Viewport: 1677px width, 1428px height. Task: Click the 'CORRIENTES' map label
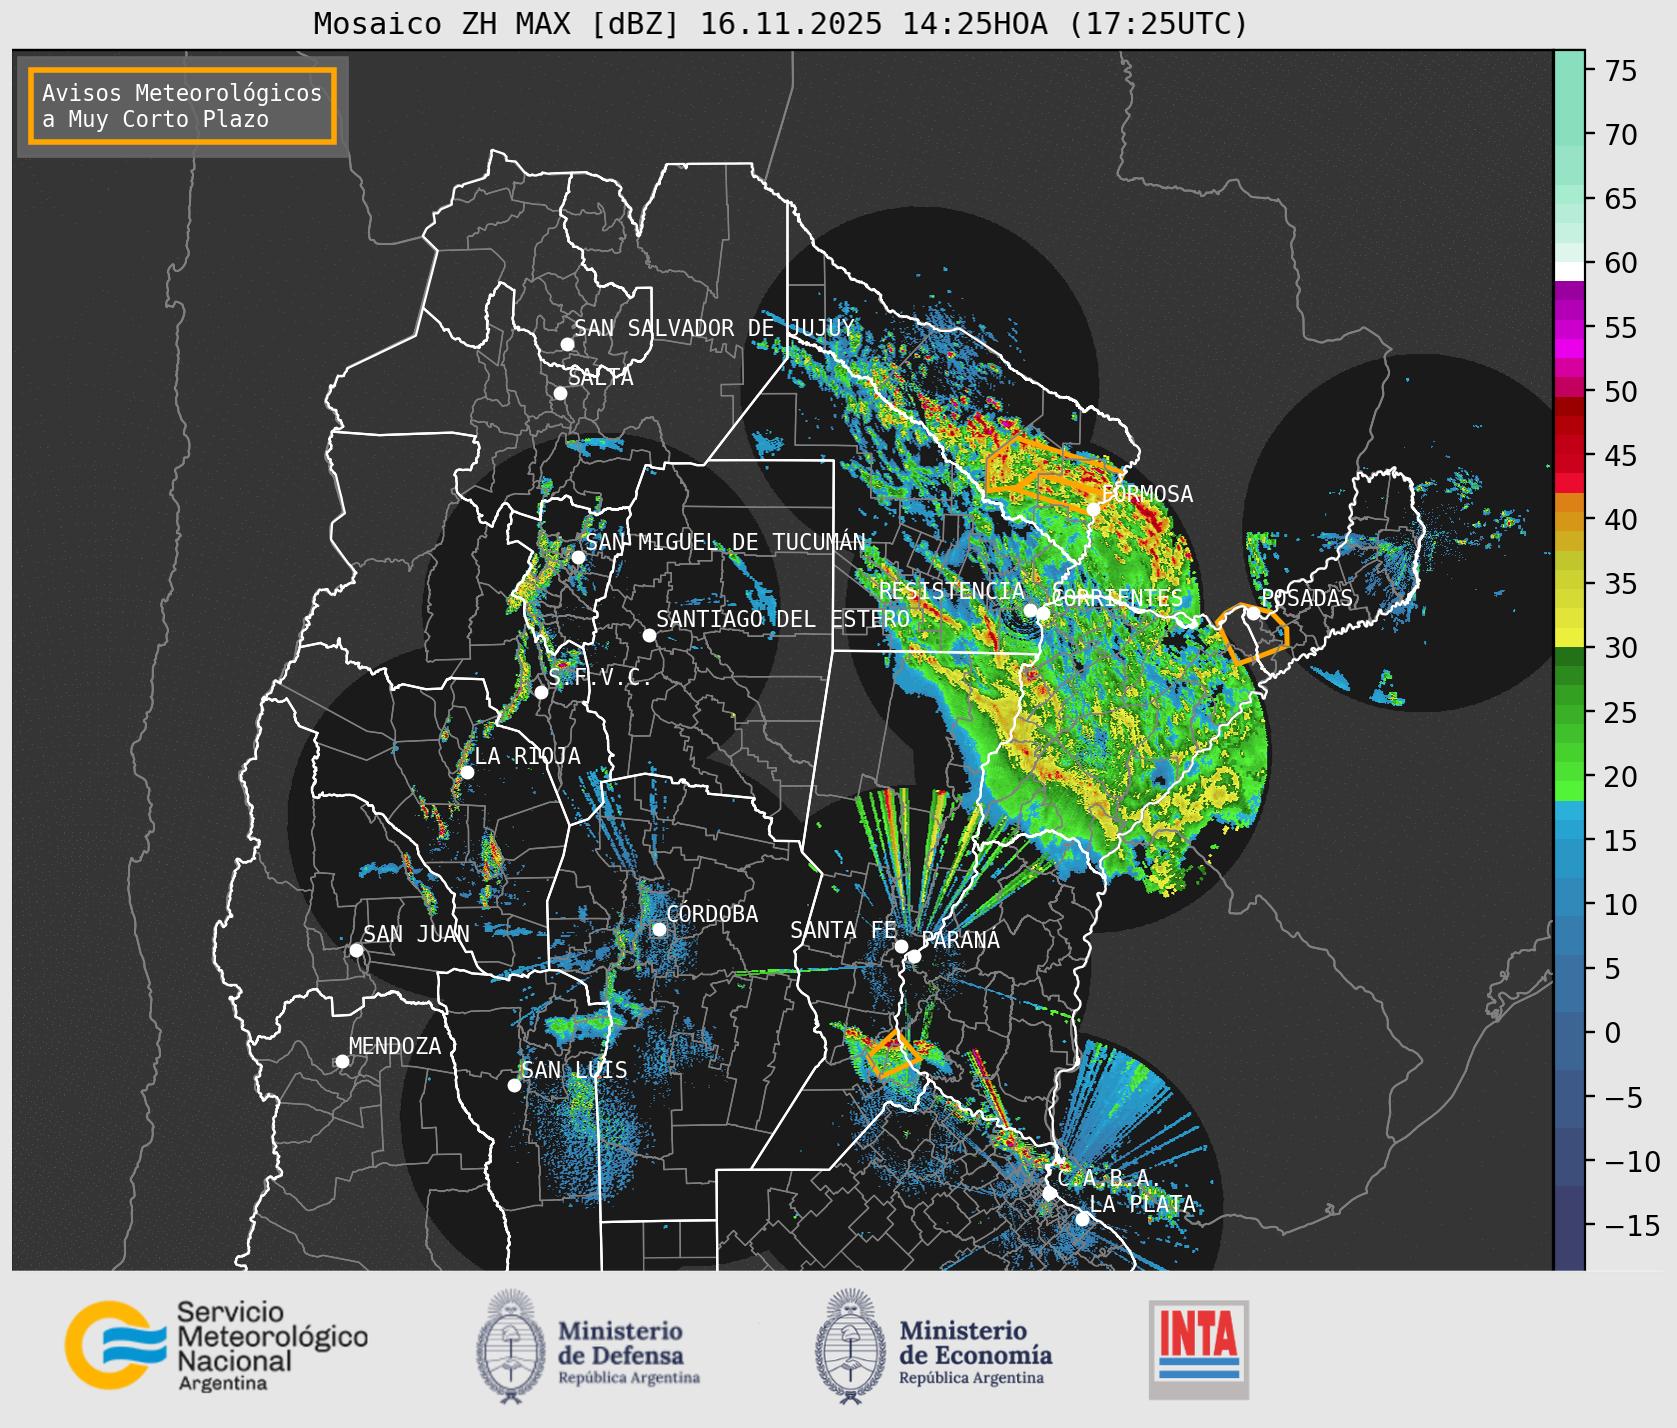click(x=1117, y=598)
